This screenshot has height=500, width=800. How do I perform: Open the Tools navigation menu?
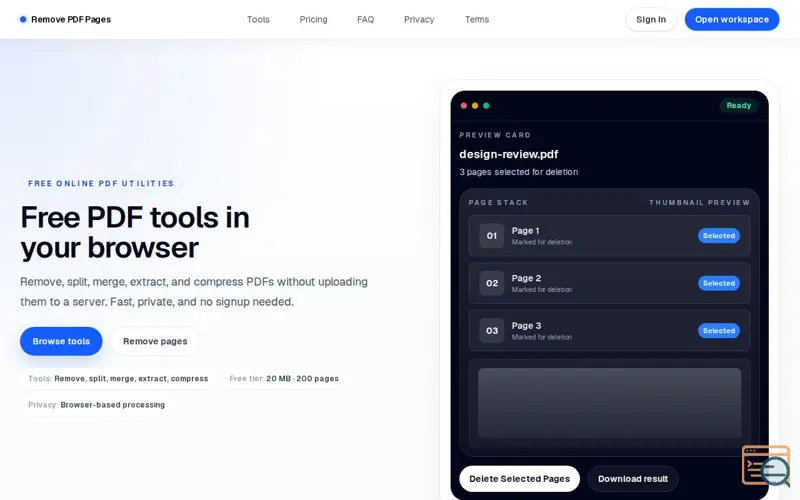point(258,19)
